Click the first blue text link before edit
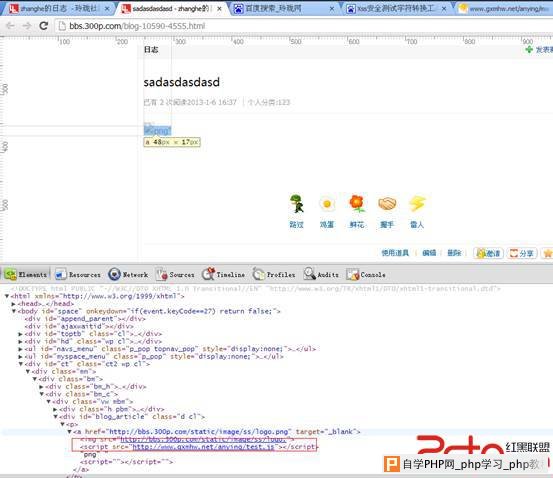Viewport: 553px width, 478px height. pos(395,253)
